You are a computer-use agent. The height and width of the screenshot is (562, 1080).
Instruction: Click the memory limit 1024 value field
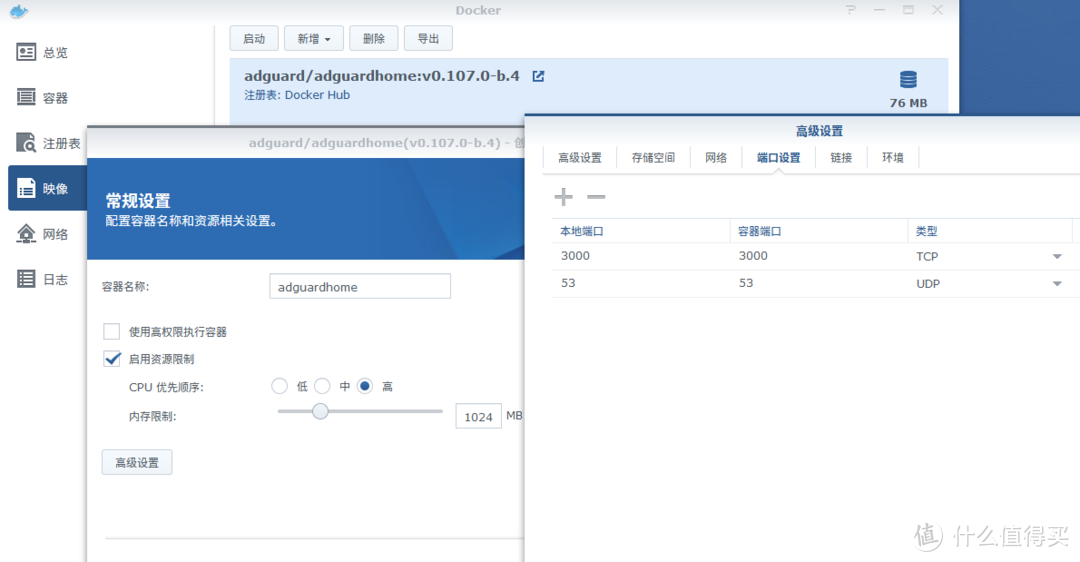coord(478,417)
